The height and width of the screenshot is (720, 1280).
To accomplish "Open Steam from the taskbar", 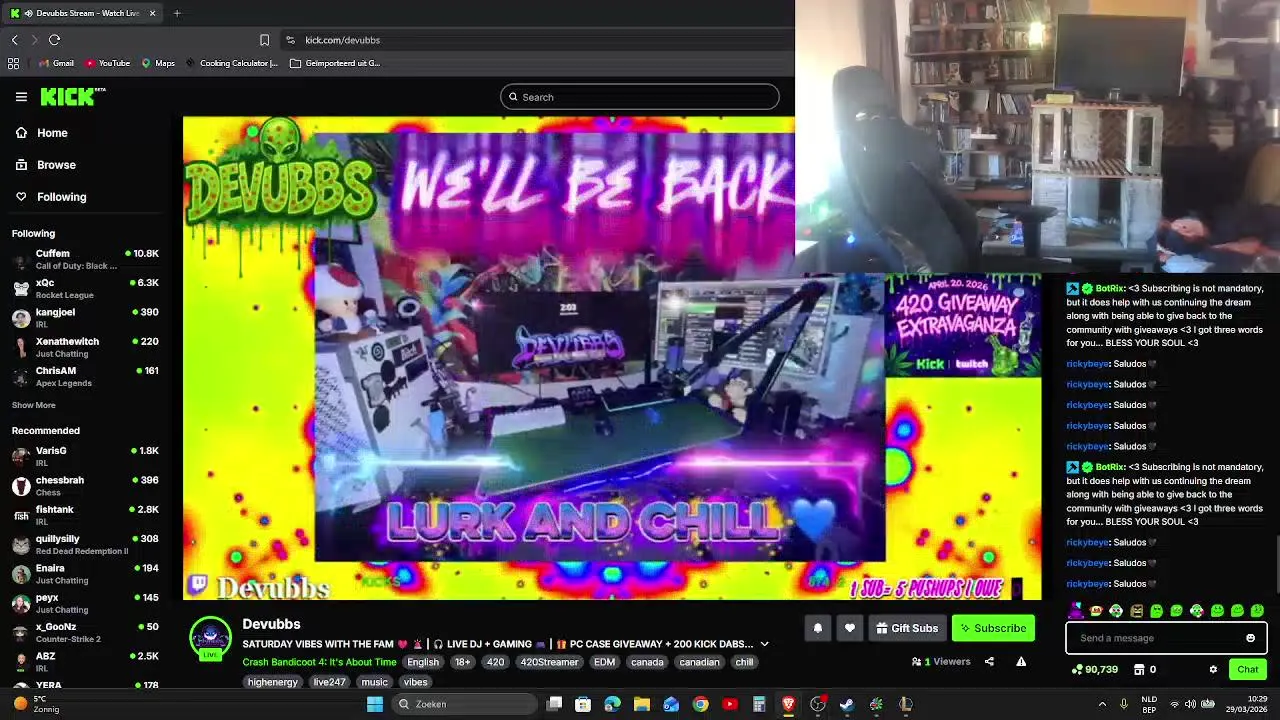I will tap(846, 704).
